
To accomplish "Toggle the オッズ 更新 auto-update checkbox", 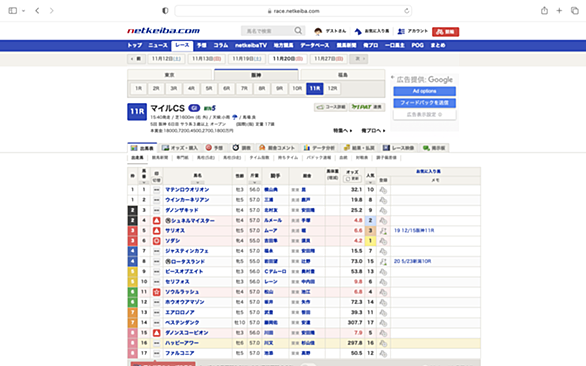I will coord(352,179).
